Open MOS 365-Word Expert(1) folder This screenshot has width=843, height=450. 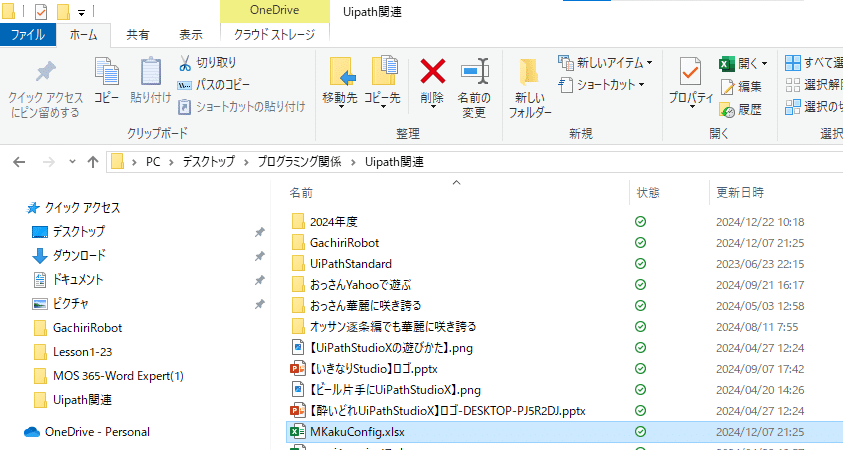(x=108, y=376)
